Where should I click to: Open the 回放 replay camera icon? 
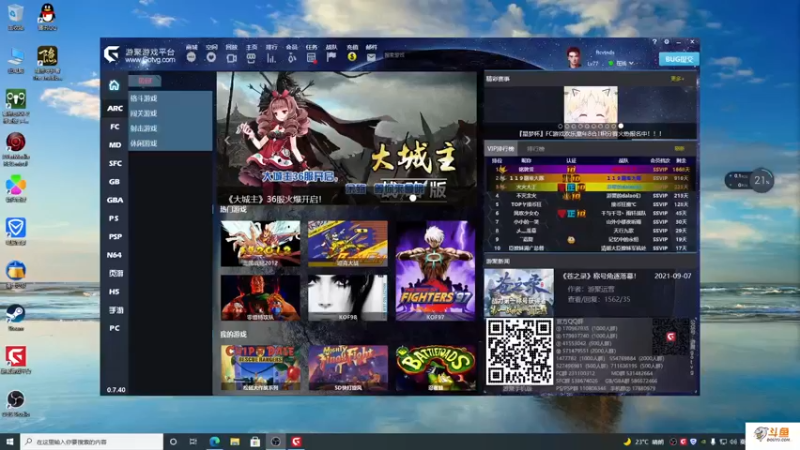[231, 58]
